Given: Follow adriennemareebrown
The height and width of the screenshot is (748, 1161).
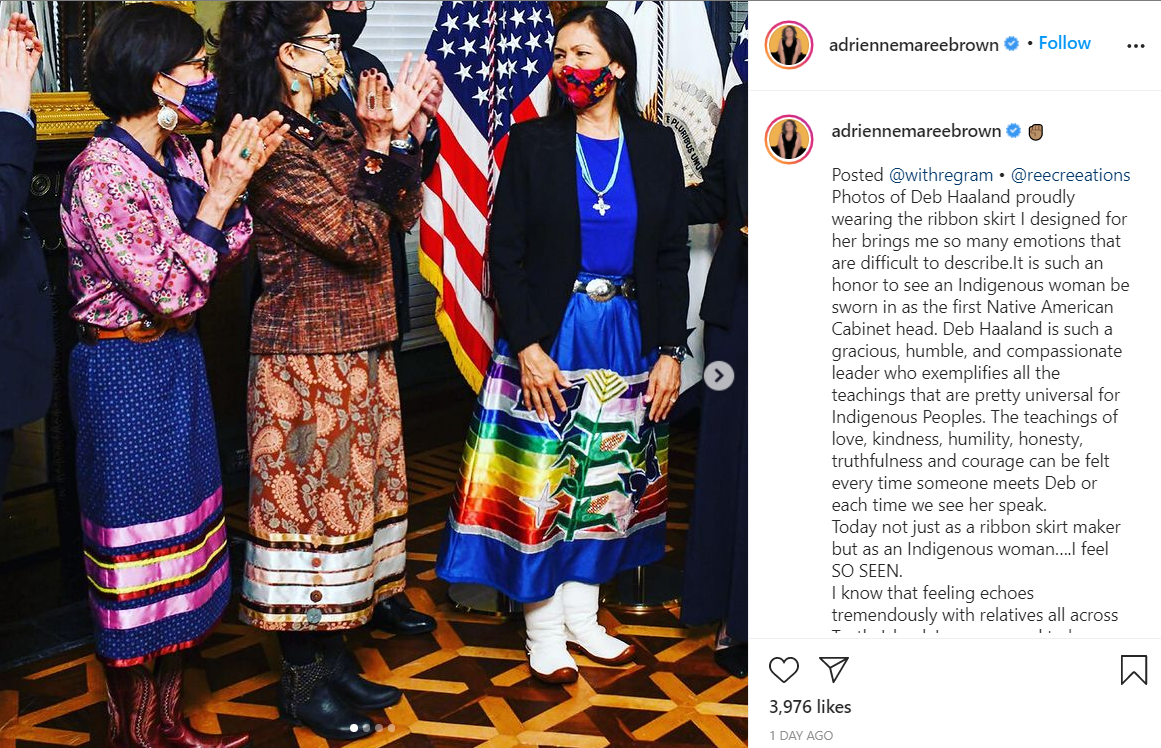Looking at the screenshot, I should [1064, 43].
